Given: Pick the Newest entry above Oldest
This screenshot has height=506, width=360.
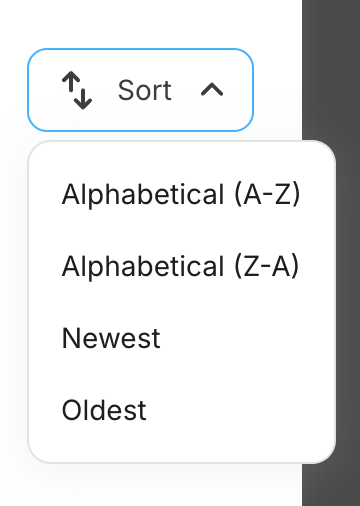Looking at the screenshot, I should point(181,338).
